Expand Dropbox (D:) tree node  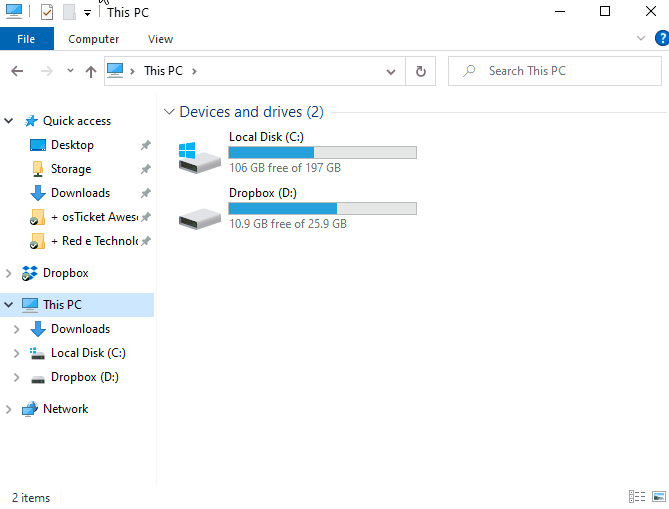tap(17, 377)
